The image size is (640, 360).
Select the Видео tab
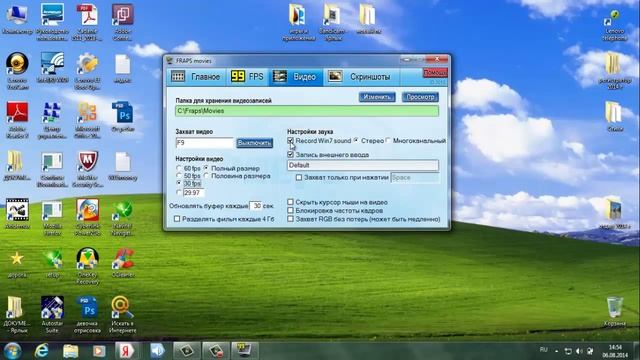pyautogui.click(x=296, y=77)
